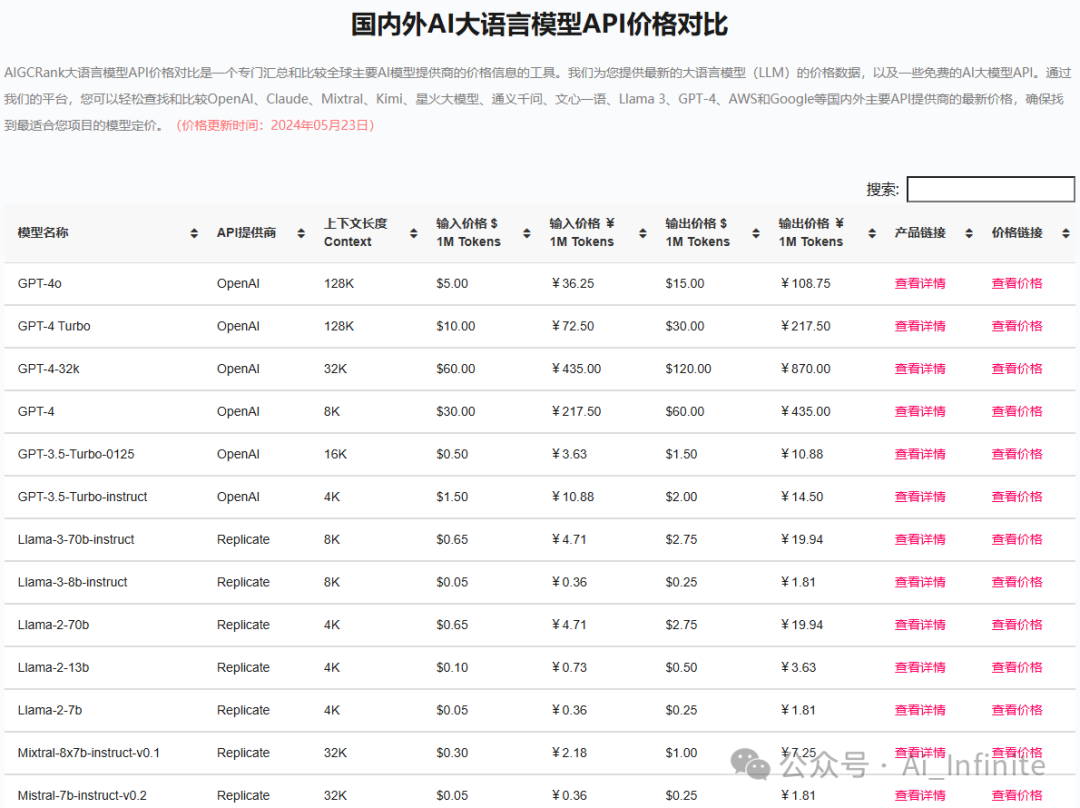Sort by 产品链接 column arrows

[969, 234]
